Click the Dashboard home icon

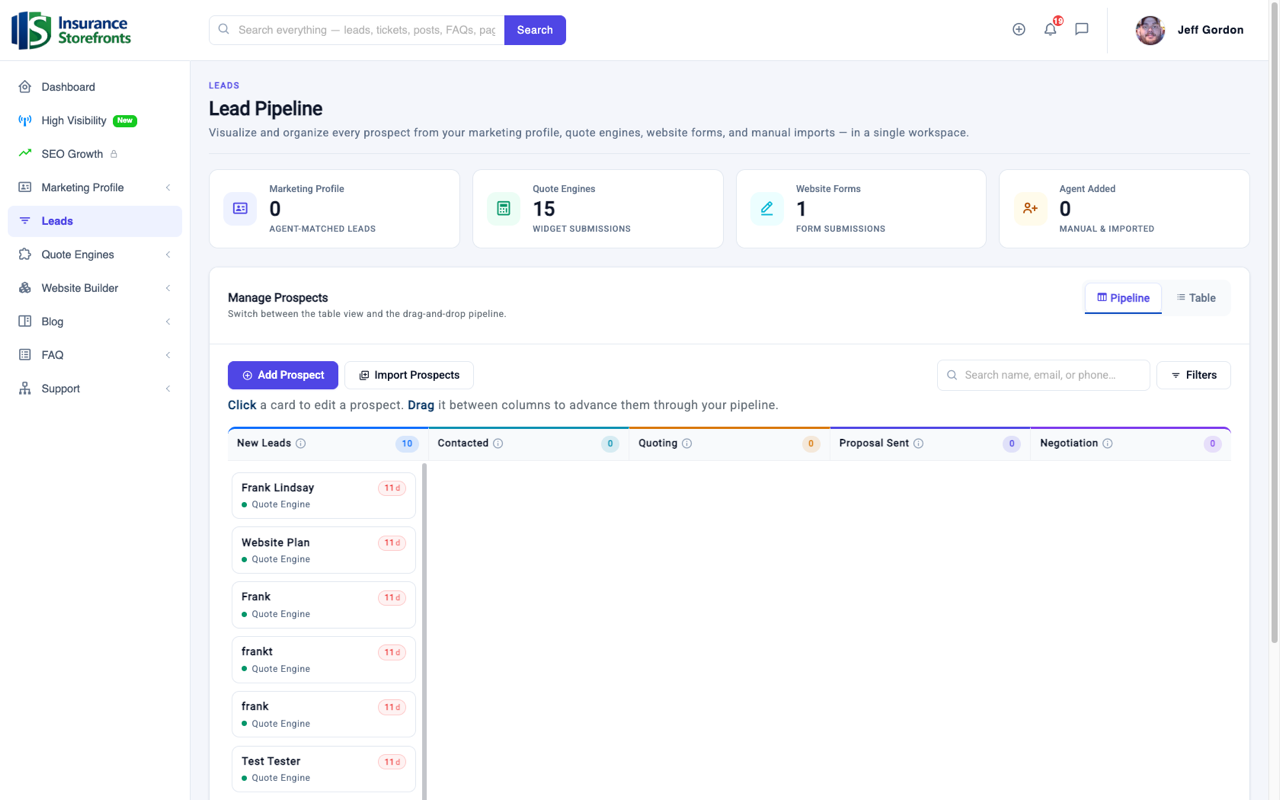(25, 87)
